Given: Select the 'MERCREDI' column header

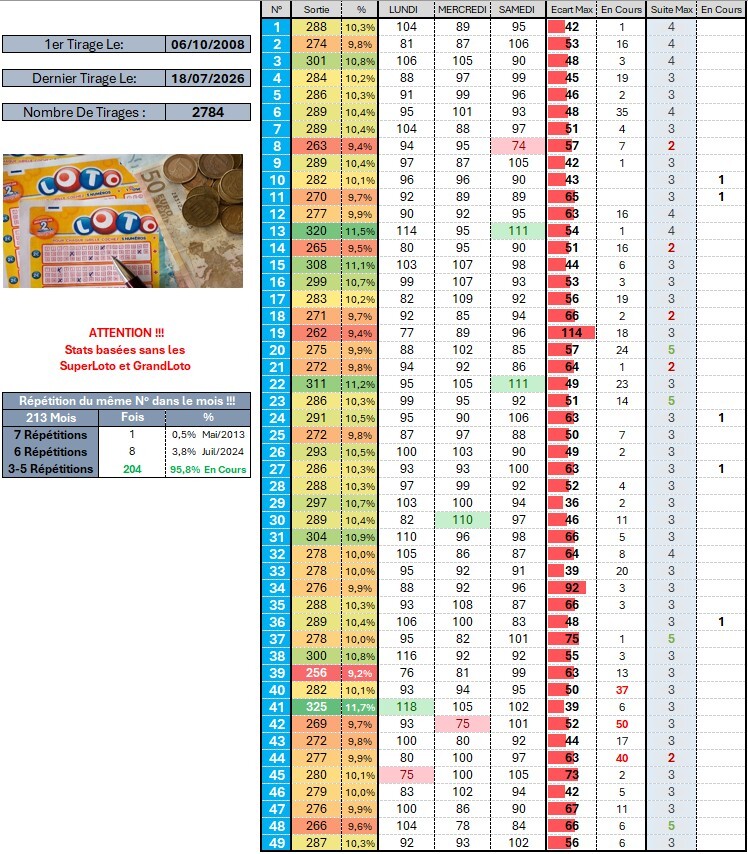Looking at the screenshot, I should coord(463,9).
